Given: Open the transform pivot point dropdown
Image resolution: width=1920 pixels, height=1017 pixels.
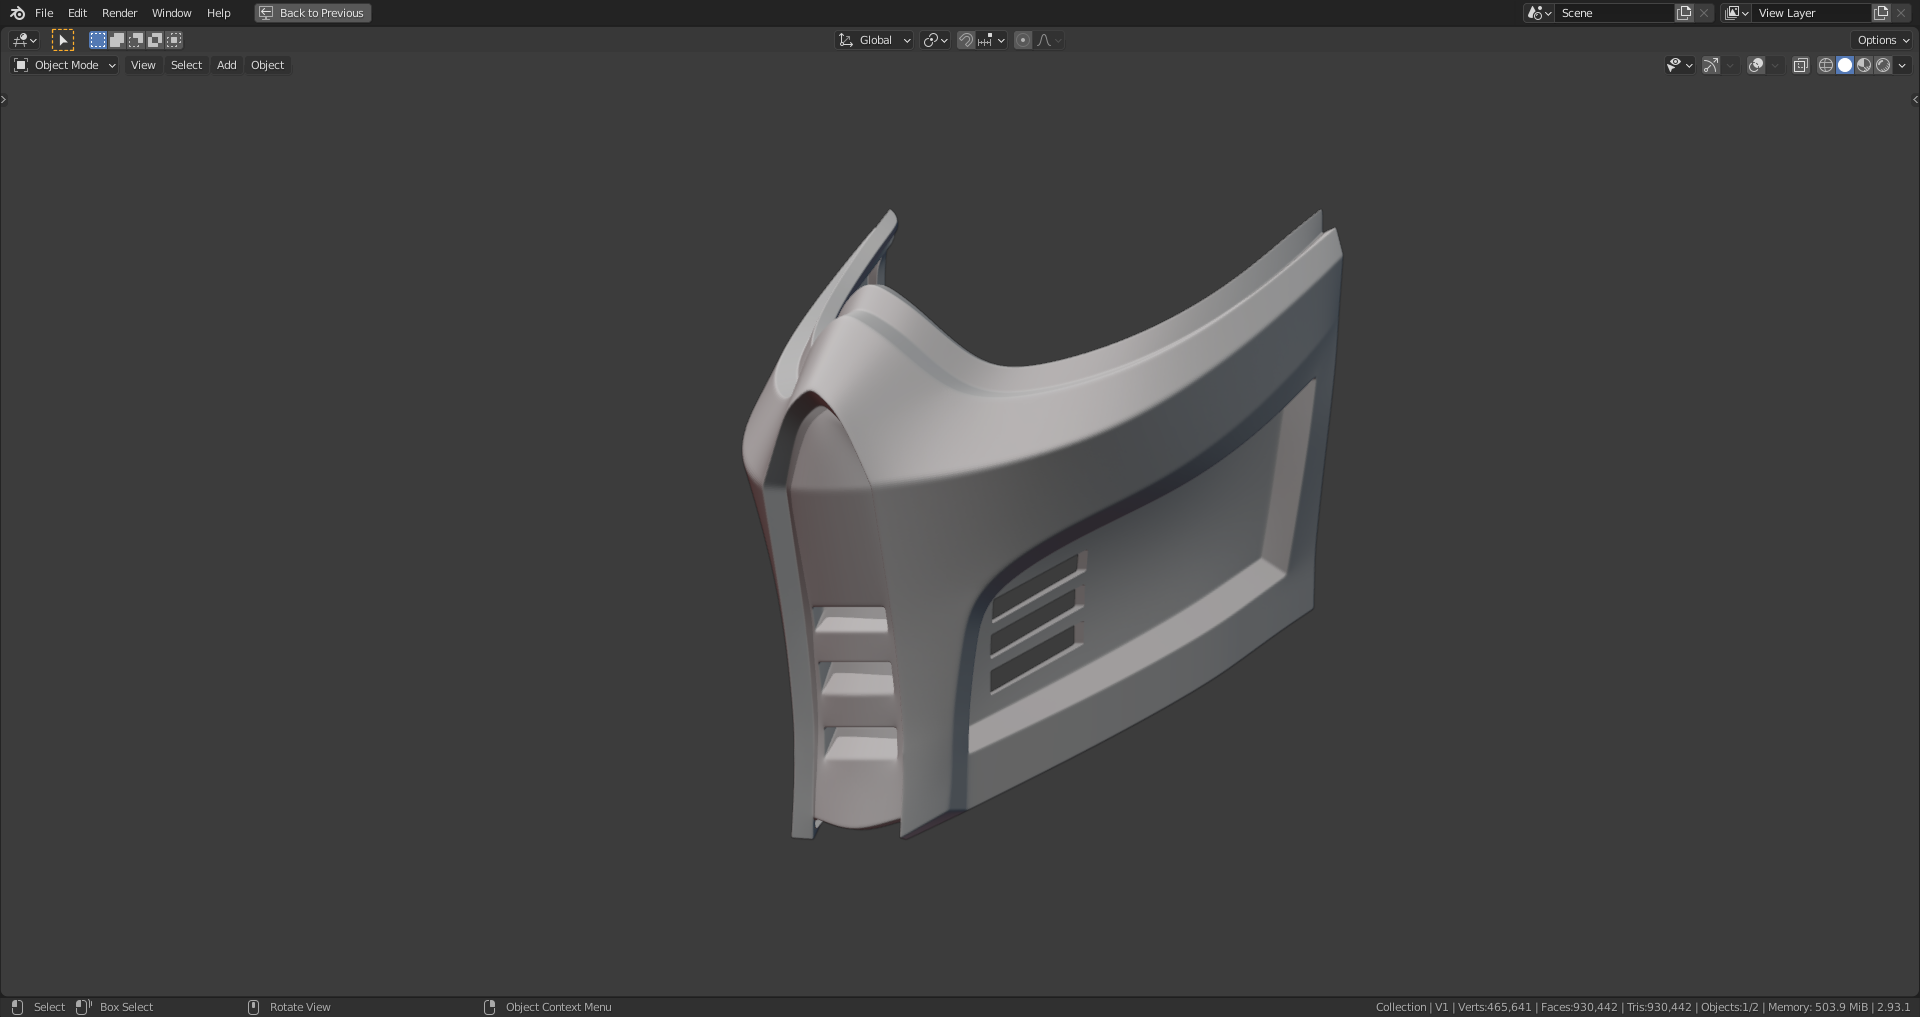Looking at the screenshot, I should click(936, 40).
